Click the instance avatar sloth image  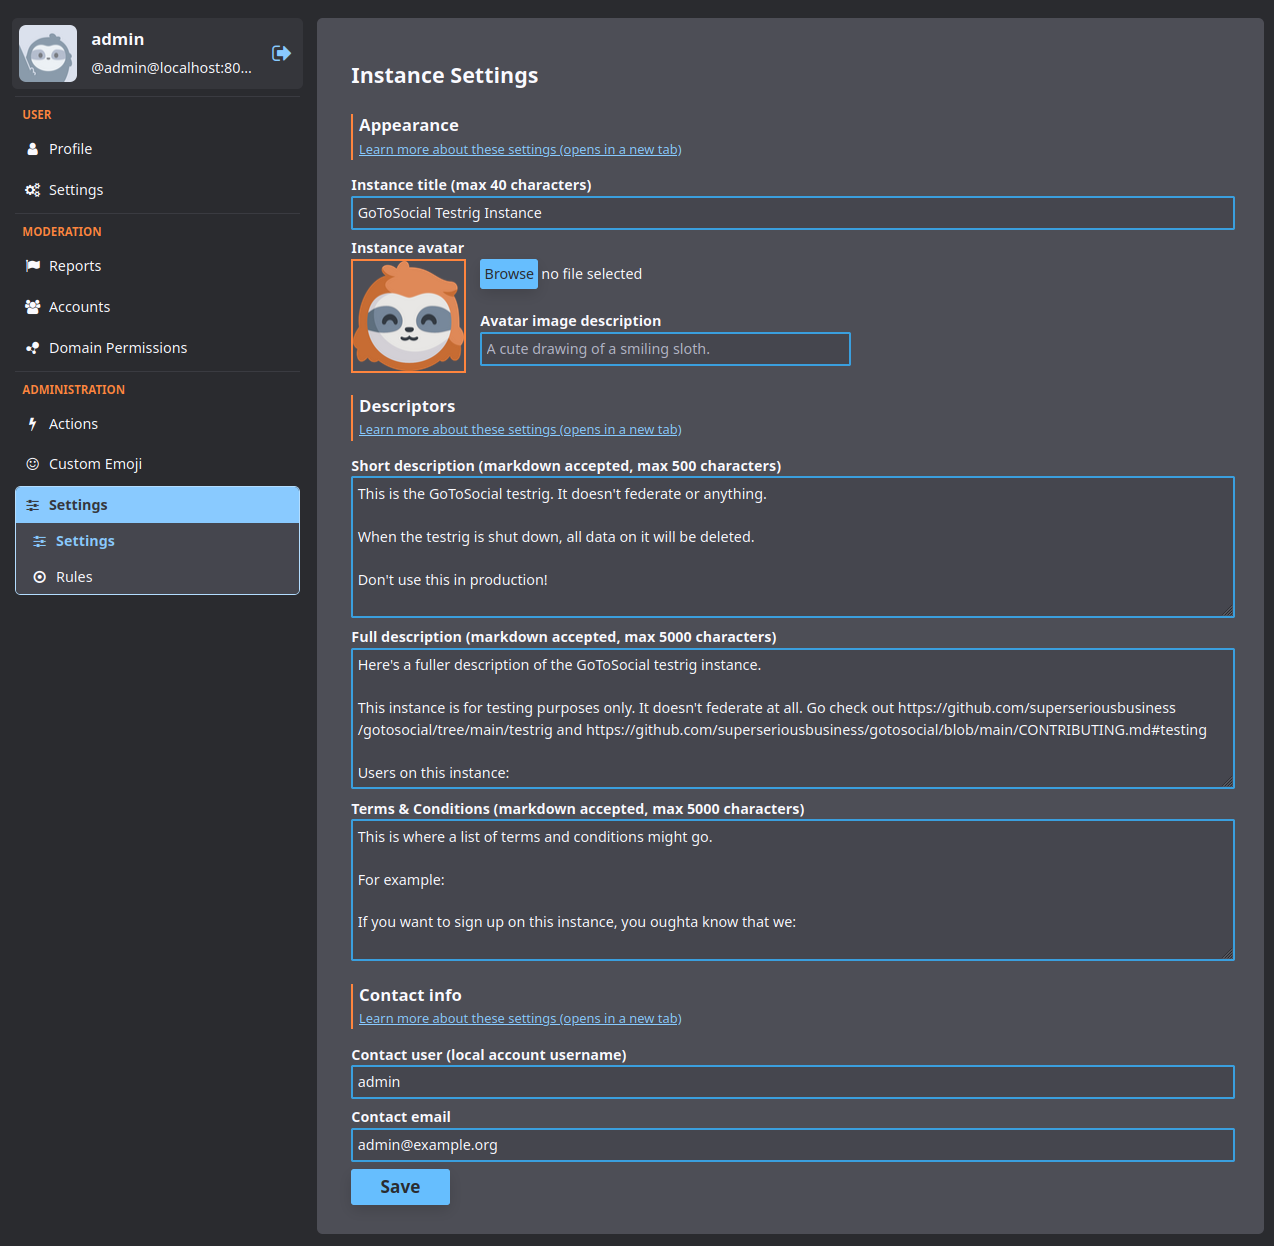pyautogui.click(x=408, y=316)
